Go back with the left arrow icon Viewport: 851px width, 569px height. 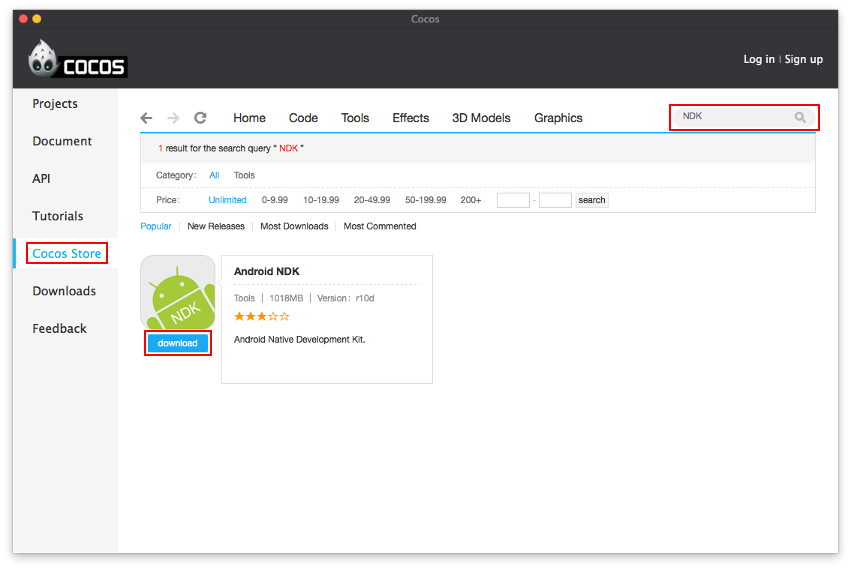pyautogui.click(x=146, y=118)
